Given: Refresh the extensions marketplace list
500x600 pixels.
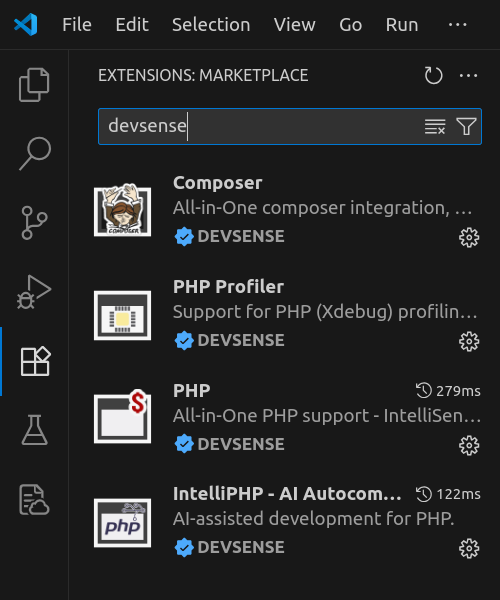Looking at the screenshot, I should point(433,75).
